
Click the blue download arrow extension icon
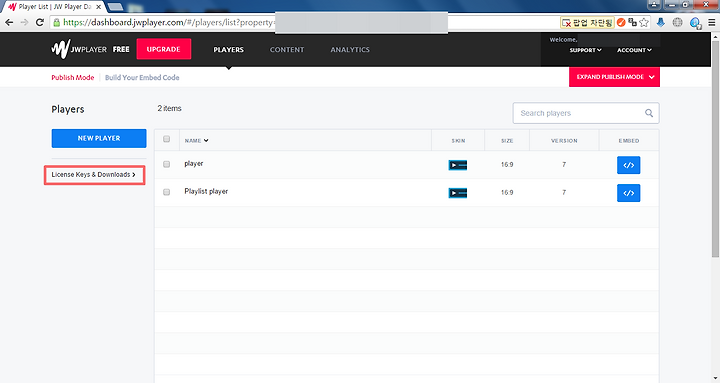[x=661, y=22]
